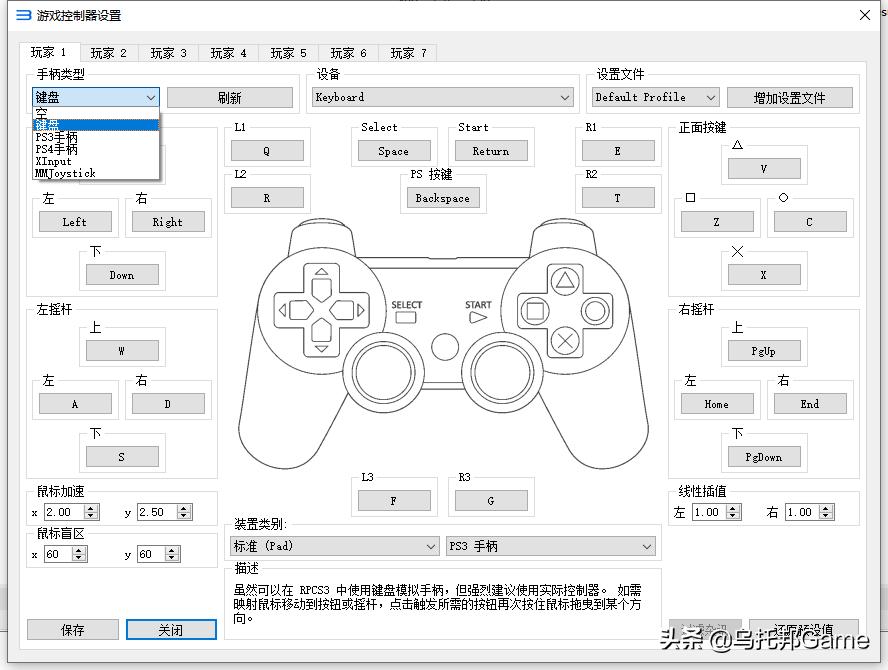The height and width of the screenshot is (670, 888).
Task: Switch to the 玩家 2 tab
Action: pyautogui.click(x=109, y=53)
